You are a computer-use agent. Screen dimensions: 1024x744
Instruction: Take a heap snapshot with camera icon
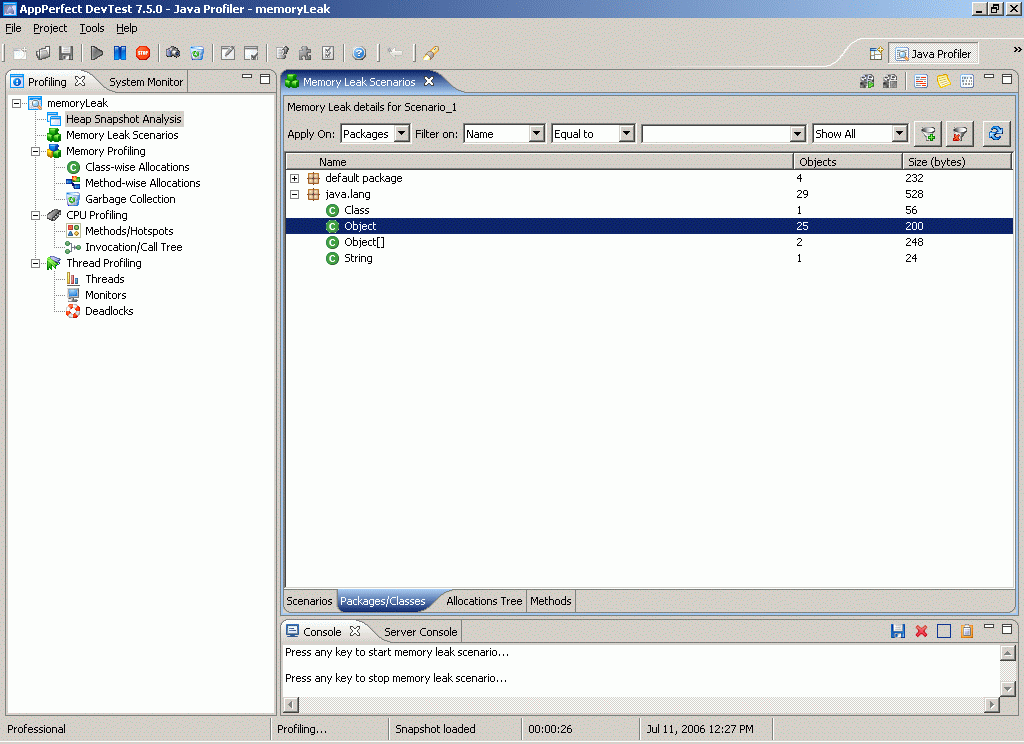pyautogui.click(x=172, y=53)
